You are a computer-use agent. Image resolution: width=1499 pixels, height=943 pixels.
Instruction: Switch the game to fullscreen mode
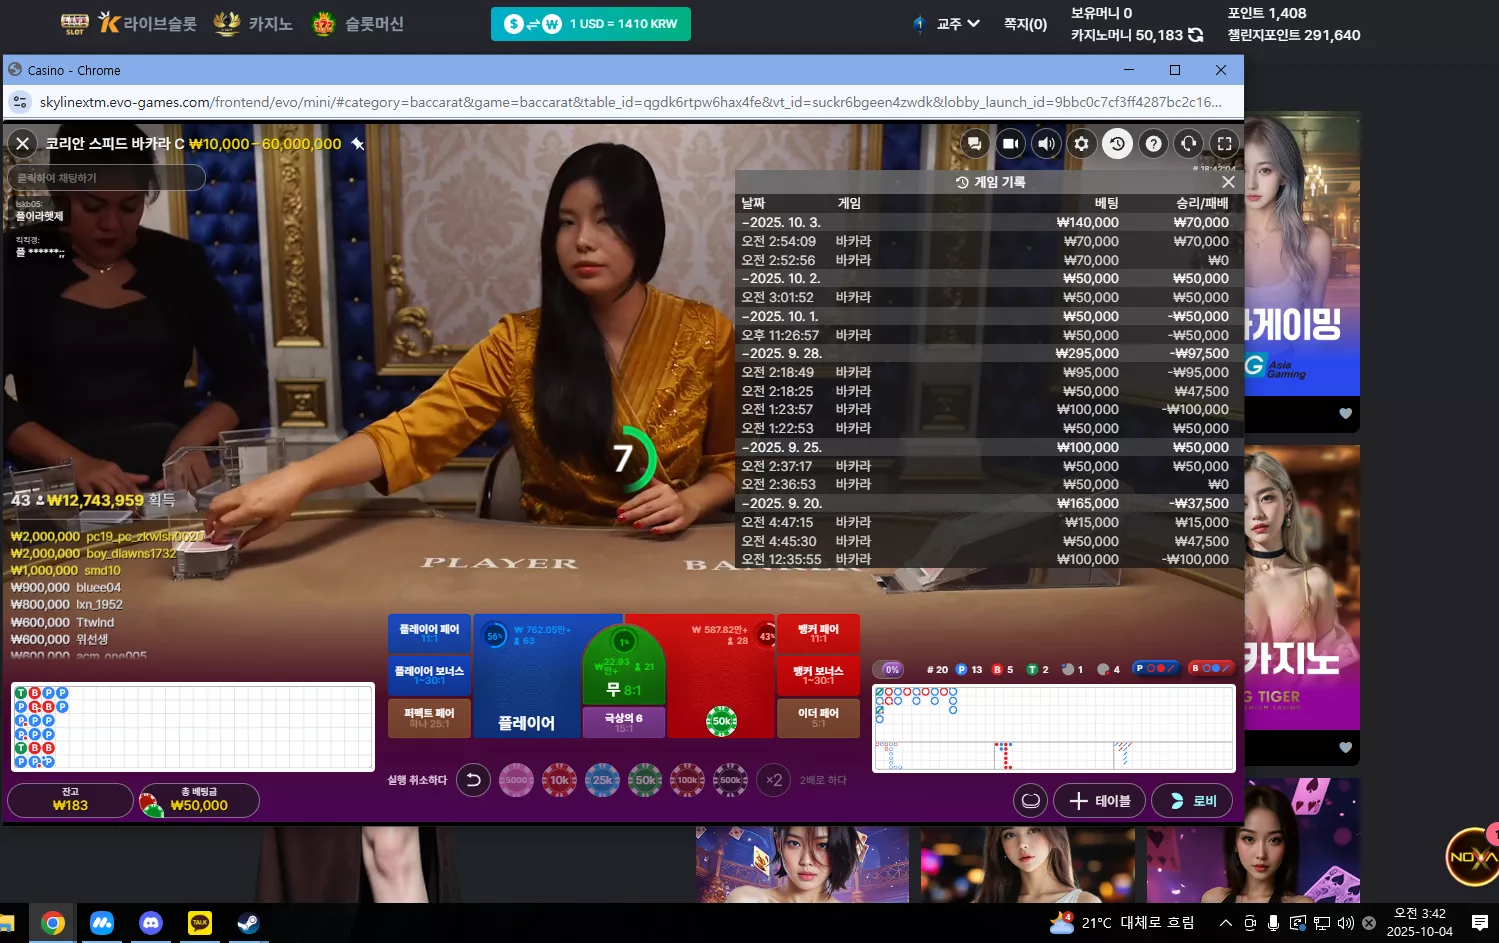(1224, 144)
